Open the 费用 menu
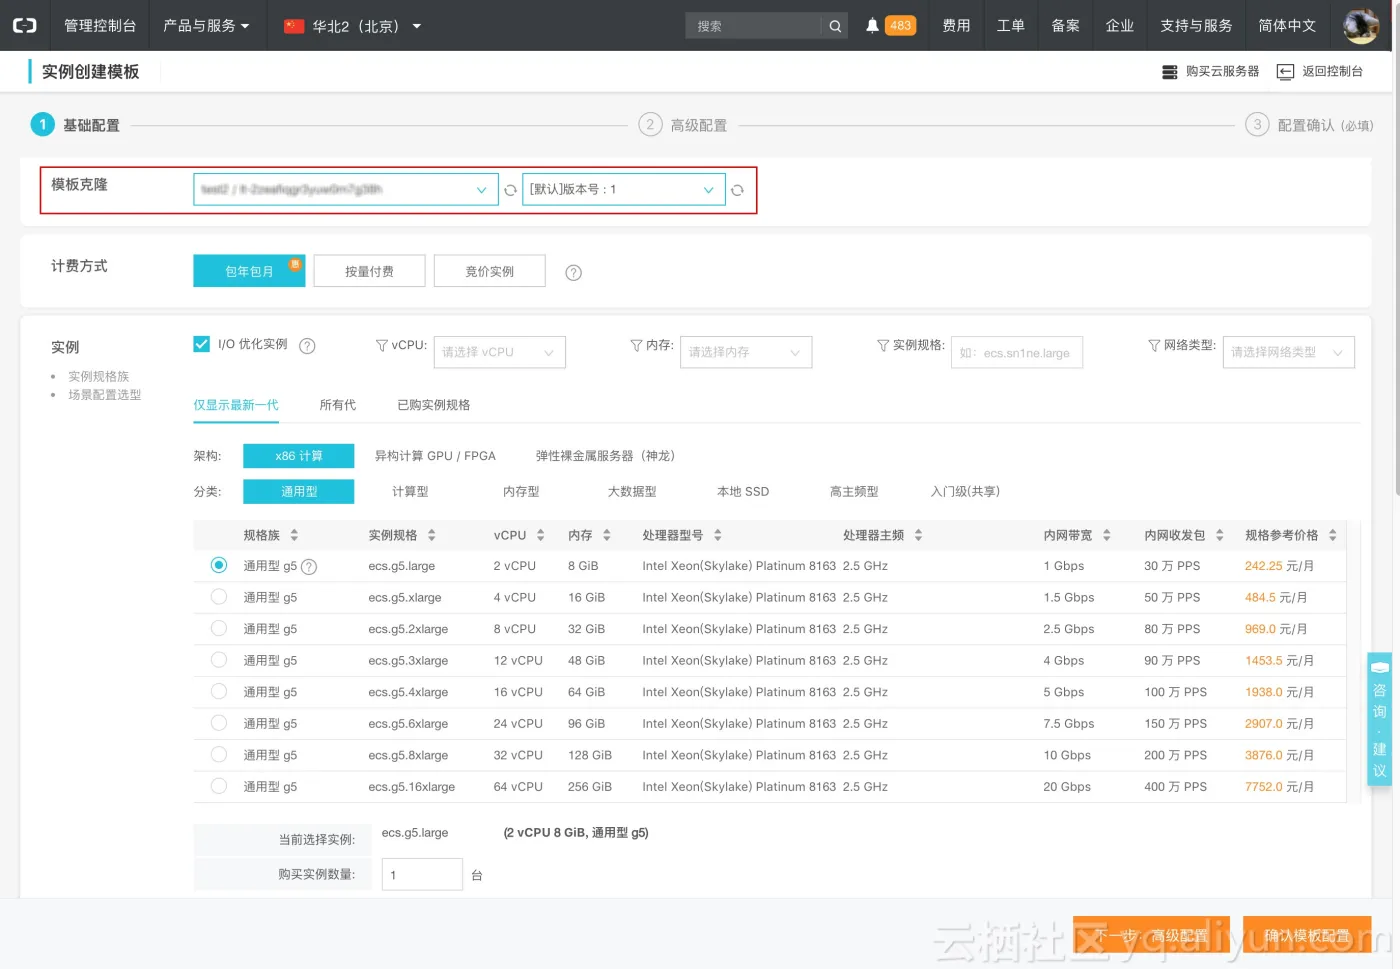Viewport: 1400px width, 969px height. (956, 26)
